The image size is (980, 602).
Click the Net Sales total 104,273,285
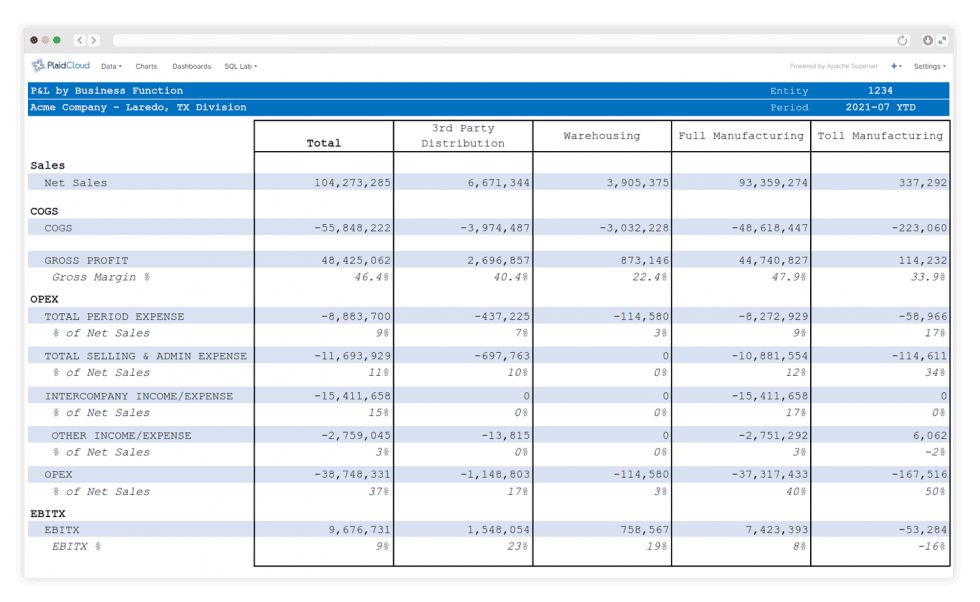pos(352,183)
